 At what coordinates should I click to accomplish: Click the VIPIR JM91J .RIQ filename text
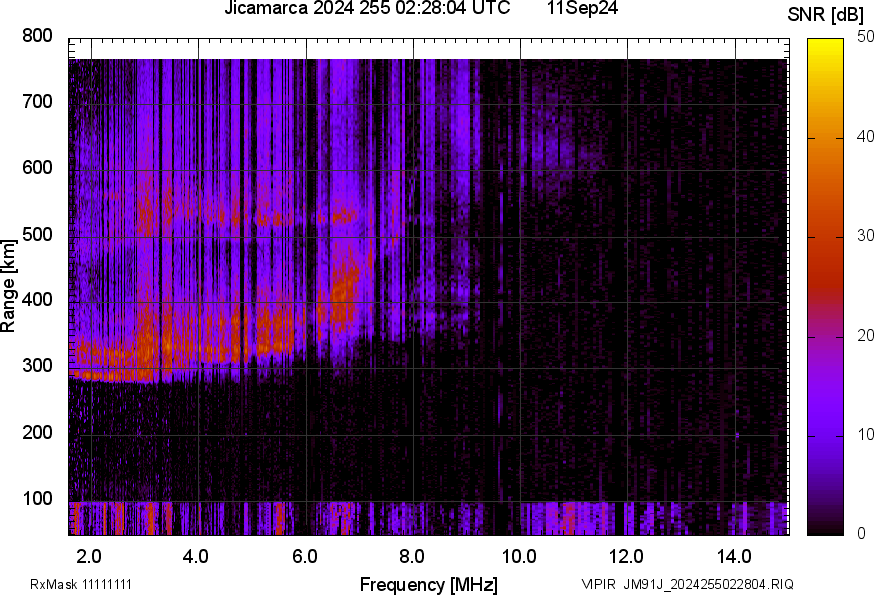coord(687,584)
